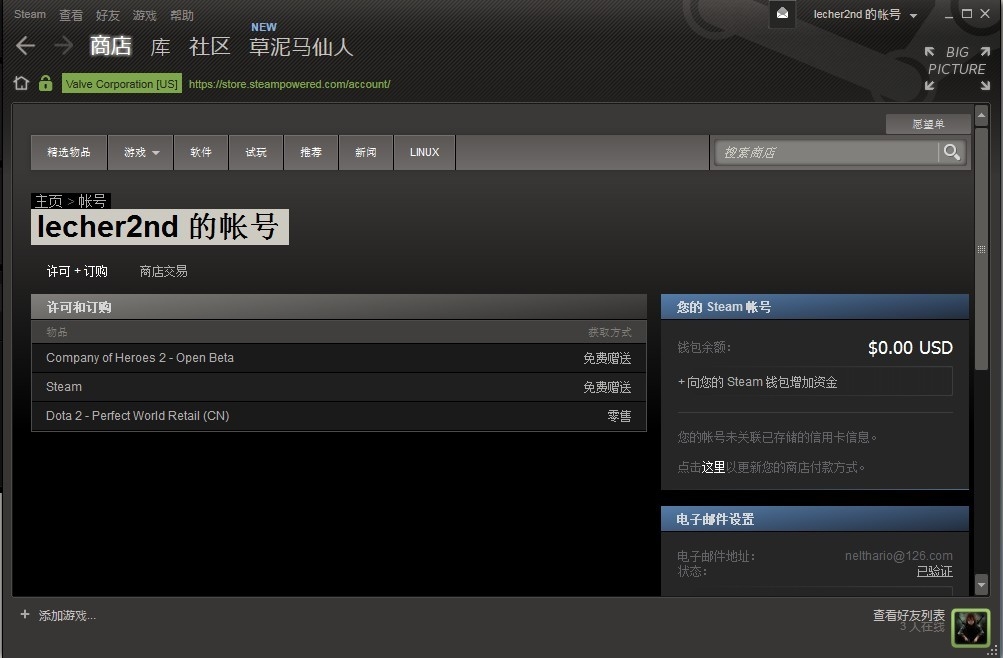Click the page scrollbar down arrow
Viewport: 1003px width, 658px height.
(981, 583)
